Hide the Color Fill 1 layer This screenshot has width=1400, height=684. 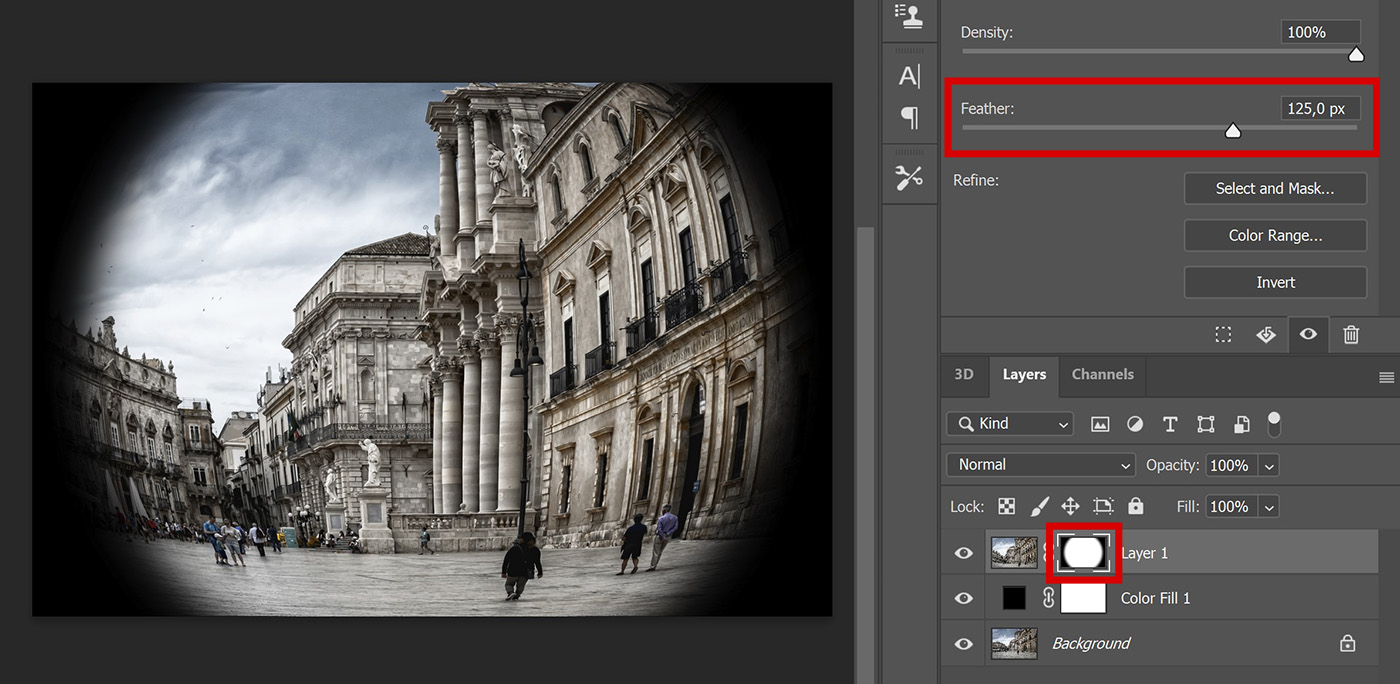click(963, 598)
